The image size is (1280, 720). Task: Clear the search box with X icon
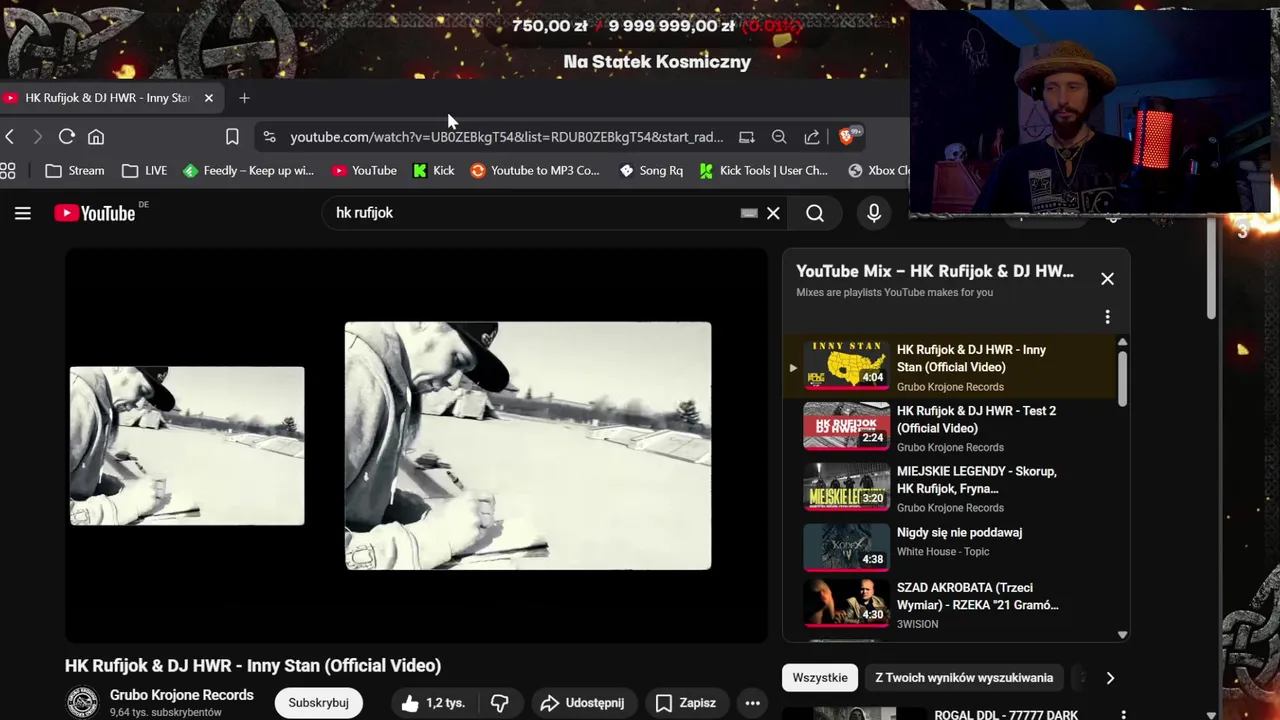pos(773,213)
